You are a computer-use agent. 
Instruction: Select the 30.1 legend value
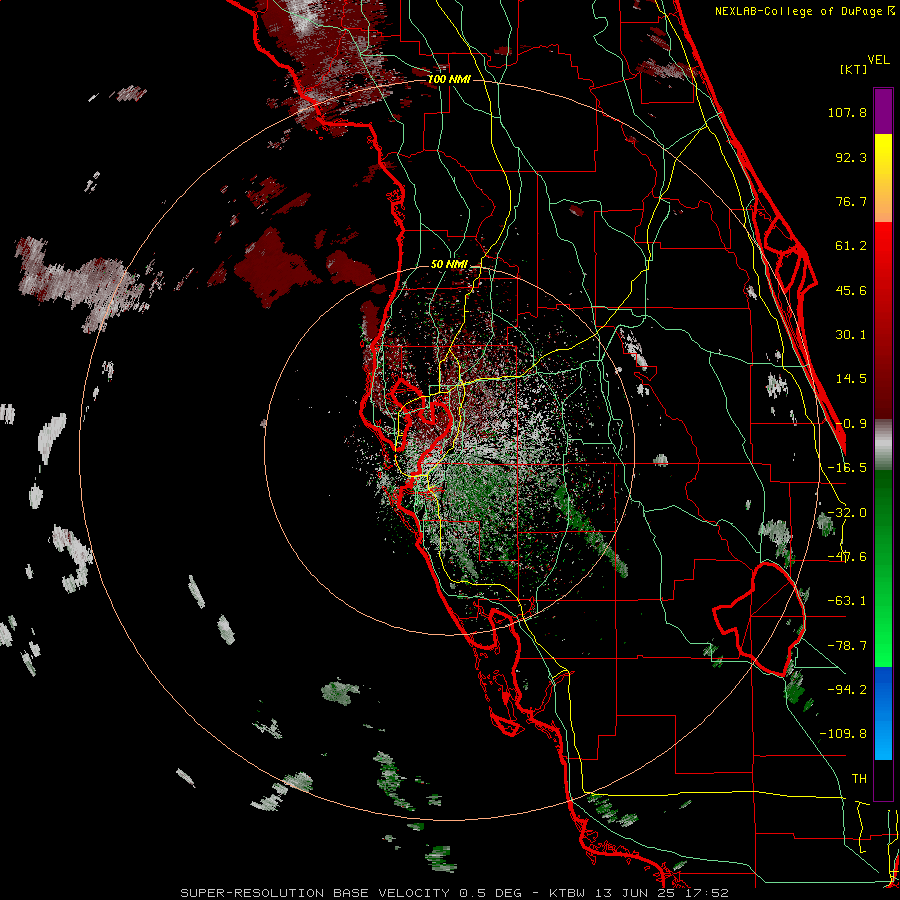click(x=851, y=335)
